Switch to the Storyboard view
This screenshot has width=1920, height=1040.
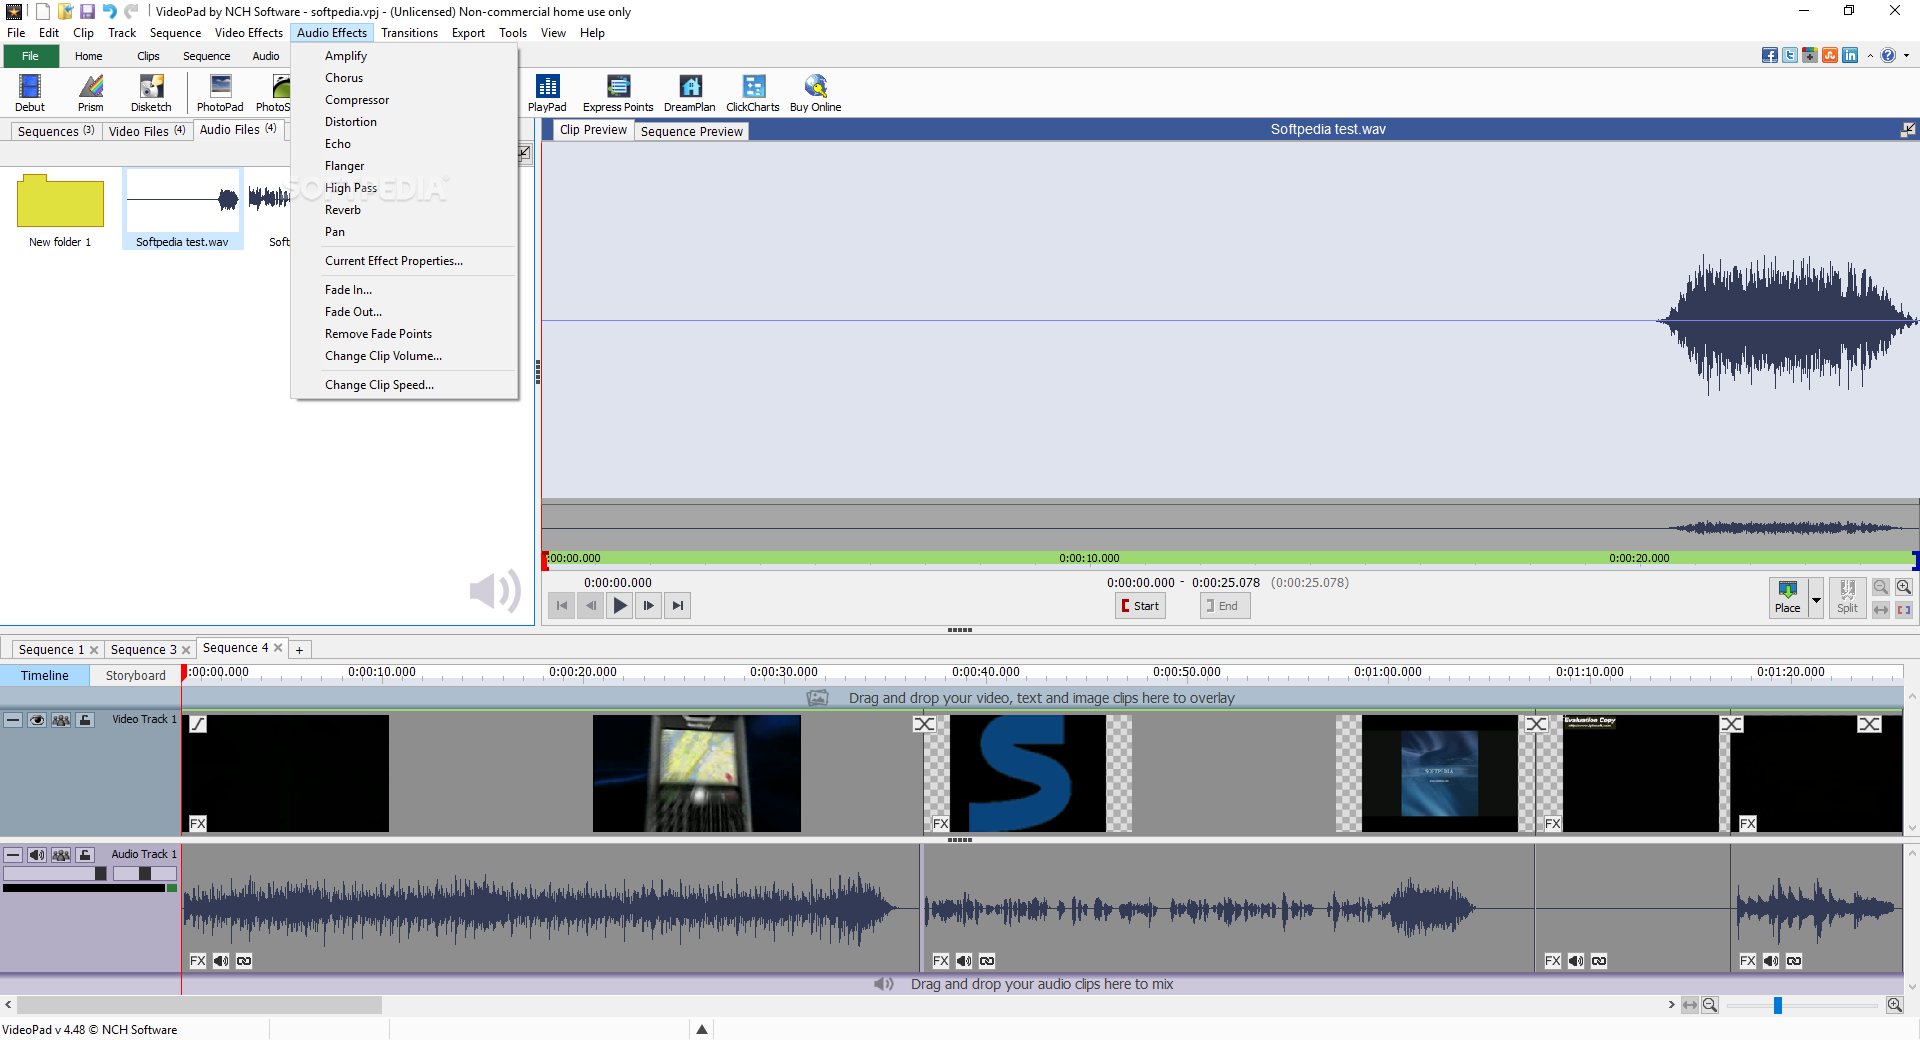(136, 676)
